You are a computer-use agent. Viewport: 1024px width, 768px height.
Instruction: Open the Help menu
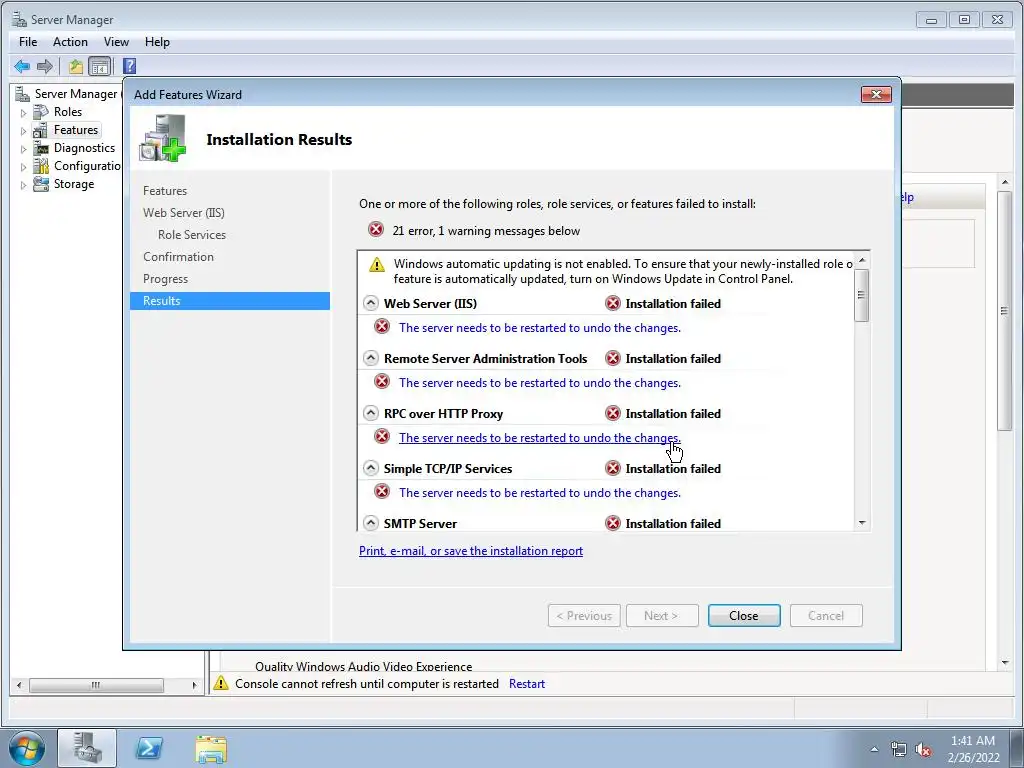157,42
